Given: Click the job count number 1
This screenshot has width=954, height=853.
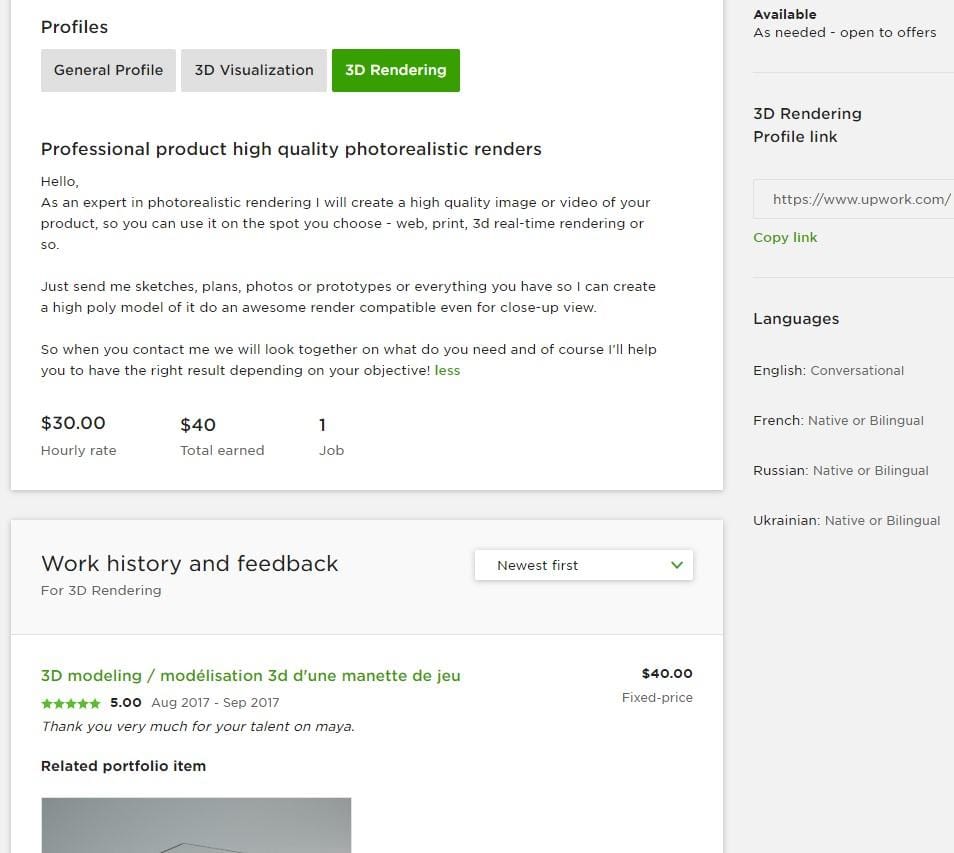Looking at the screenshot, I should (x=322, y=425).
